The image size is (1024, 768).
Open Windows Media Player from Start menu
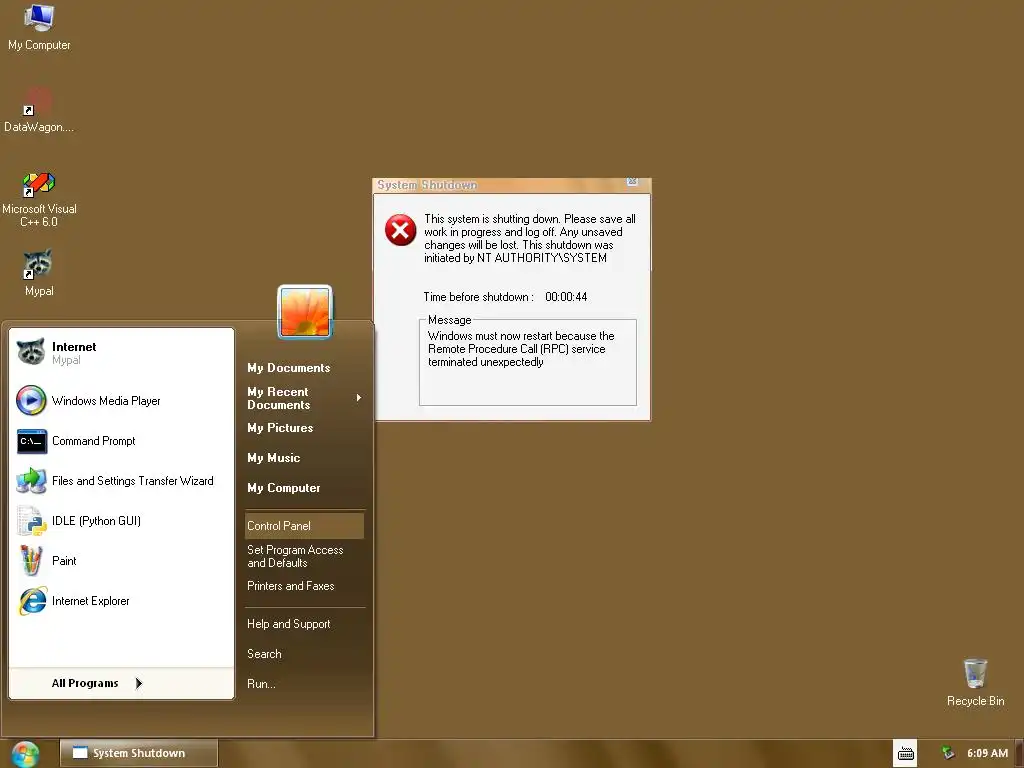click(x=121, y=400)
